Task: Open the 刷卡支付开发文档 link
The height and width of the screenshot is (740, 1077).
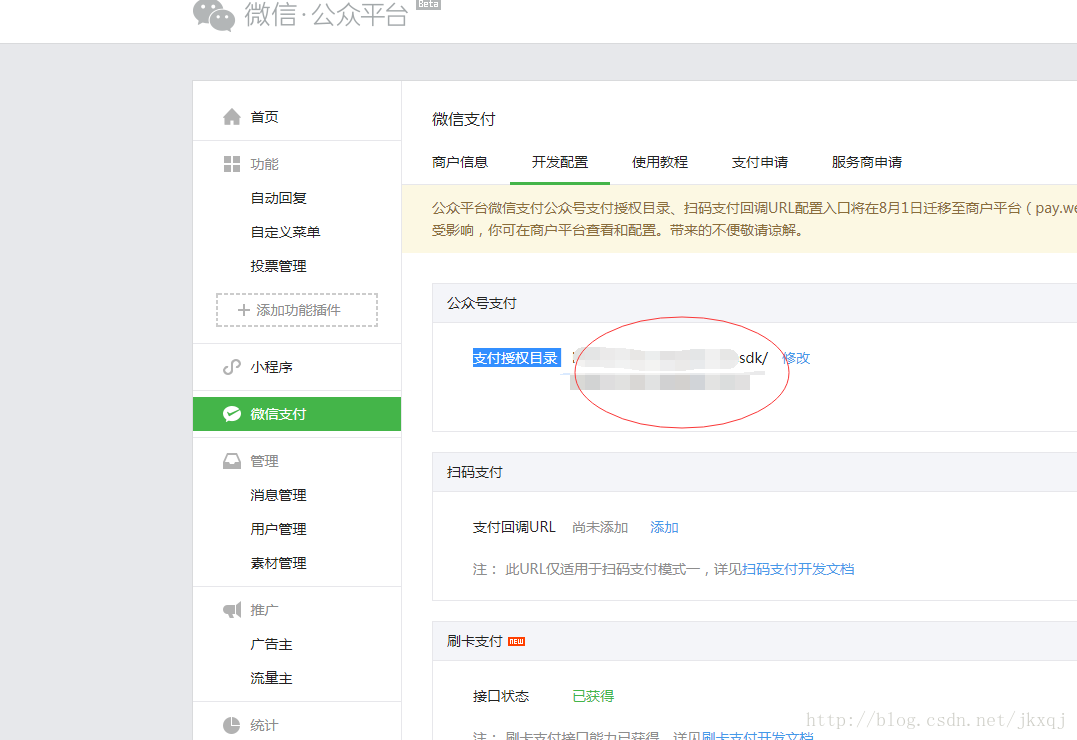Action: (758, 736)
